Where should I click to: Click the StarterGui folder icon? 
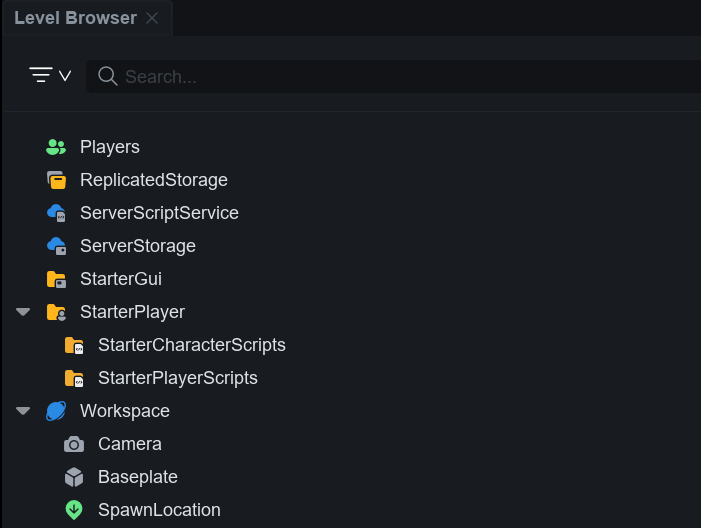pos(56,279)
